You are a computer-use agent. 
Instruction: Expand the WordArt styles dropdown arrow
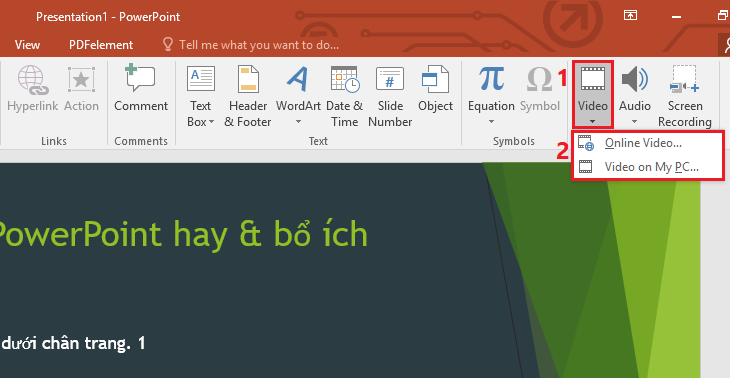pyautogui.click(x=298, y=122)
